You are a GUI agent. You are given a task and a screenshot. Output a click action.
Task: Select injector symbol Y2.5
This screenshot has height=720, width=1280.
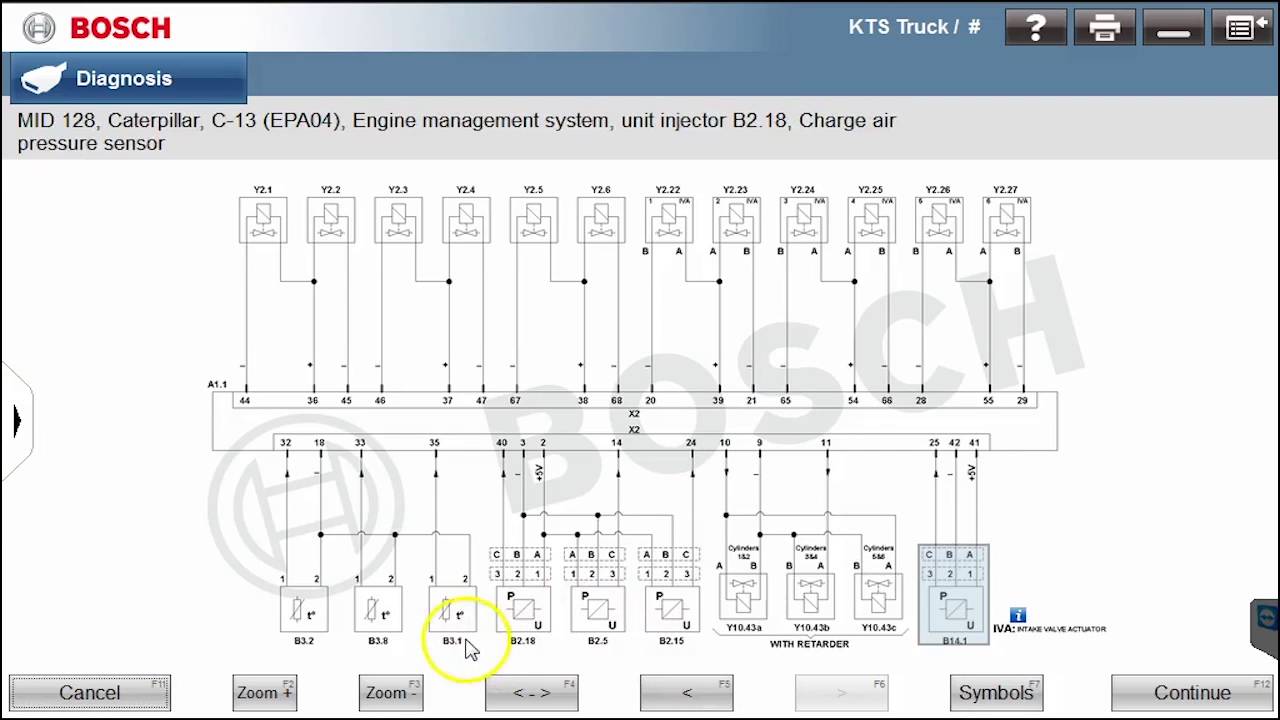tap(534, 220)
